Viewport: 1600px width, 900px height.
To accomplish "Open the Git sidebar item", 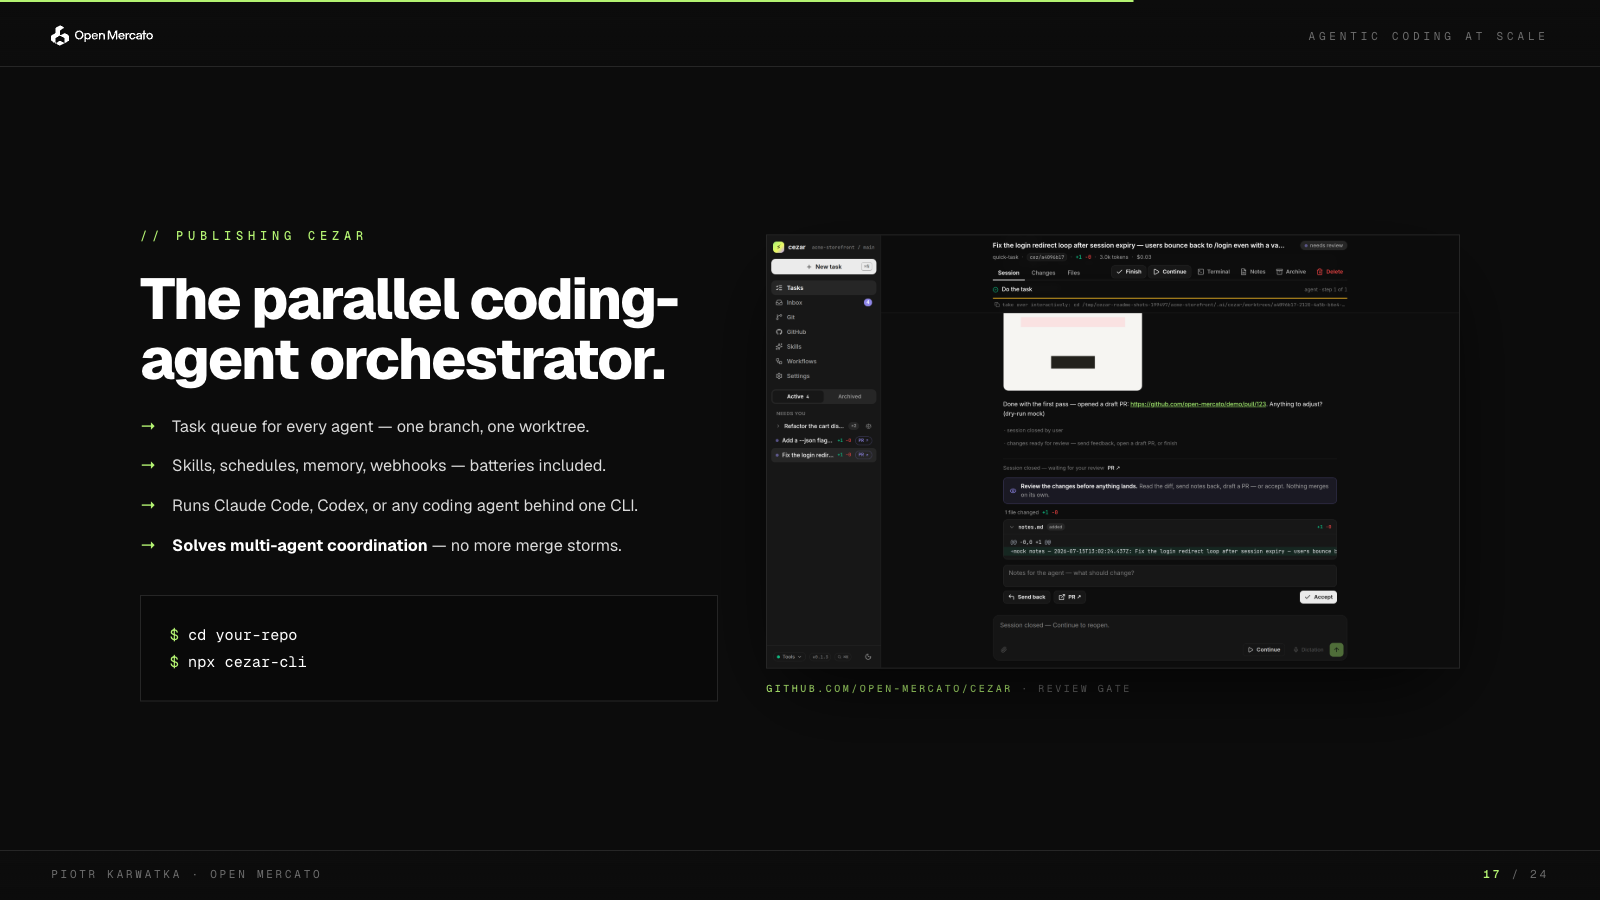I will tap(823, 317).
